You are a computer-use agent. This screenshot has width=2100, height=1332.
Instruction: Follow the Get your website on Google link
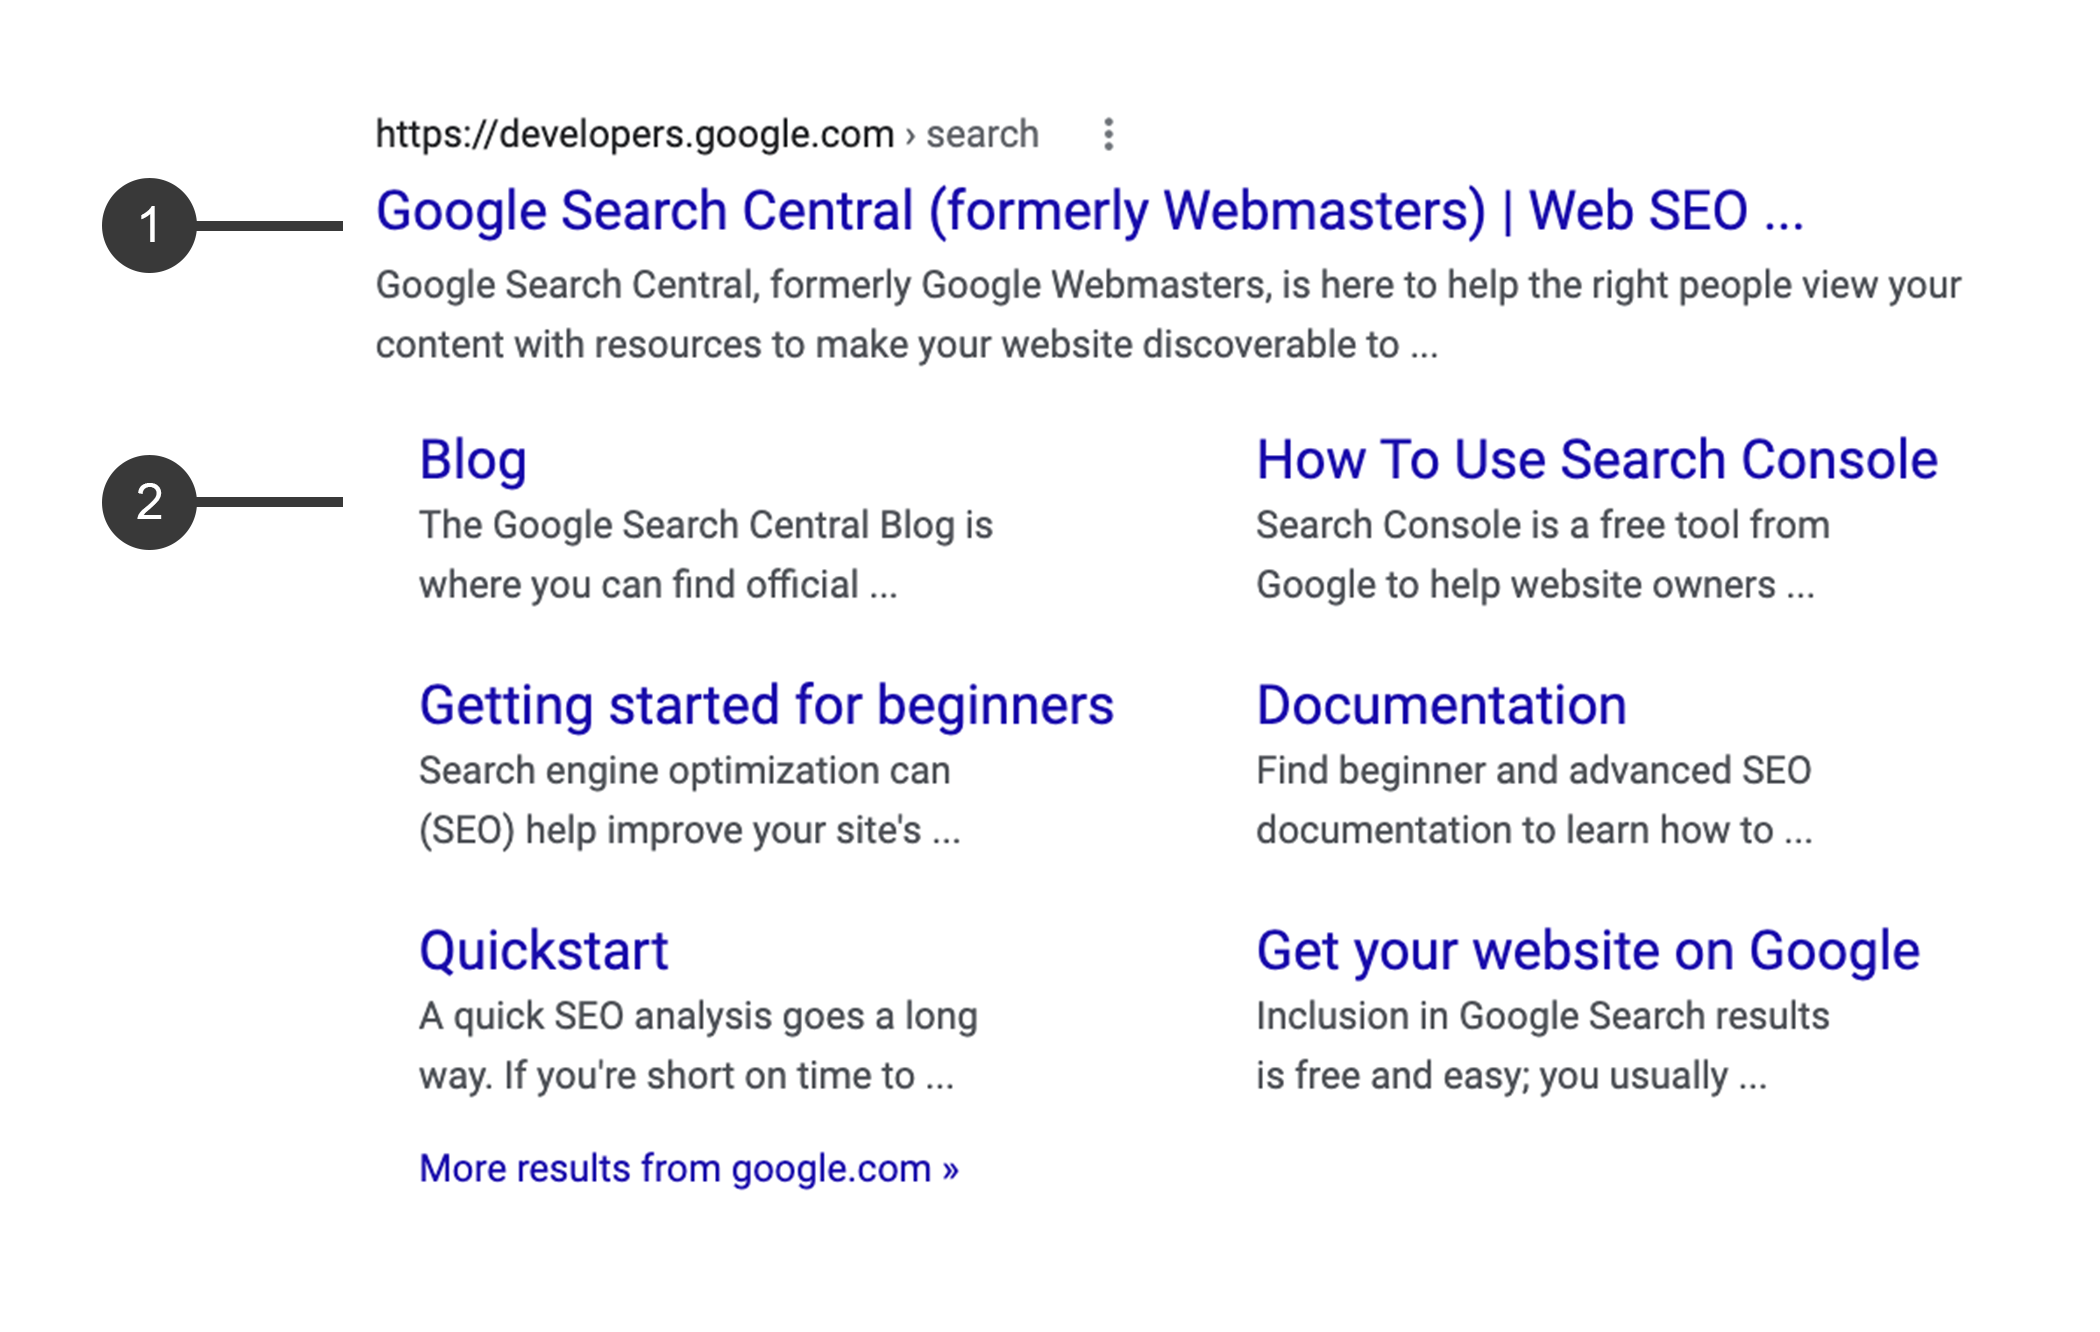1587,950
